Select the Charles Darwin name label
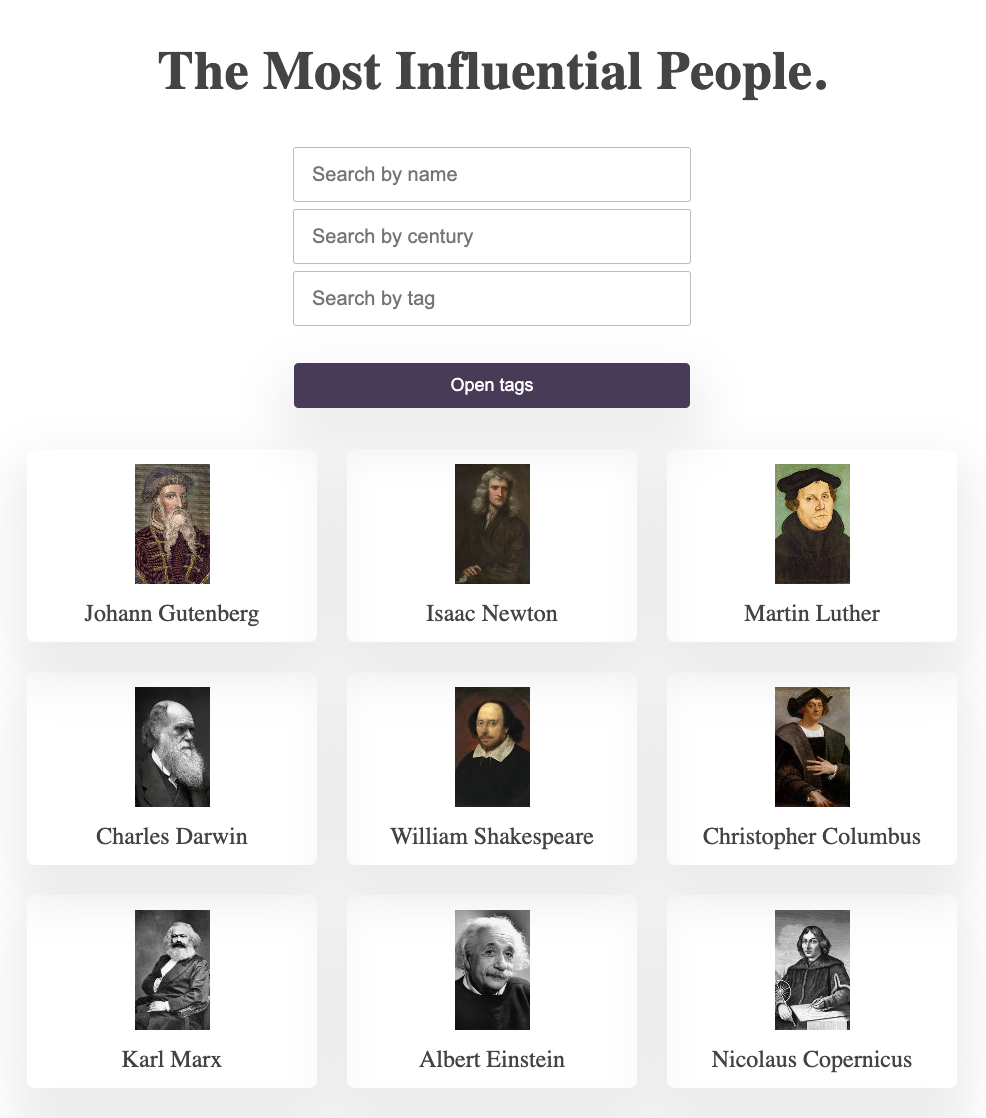 [172, 836]
